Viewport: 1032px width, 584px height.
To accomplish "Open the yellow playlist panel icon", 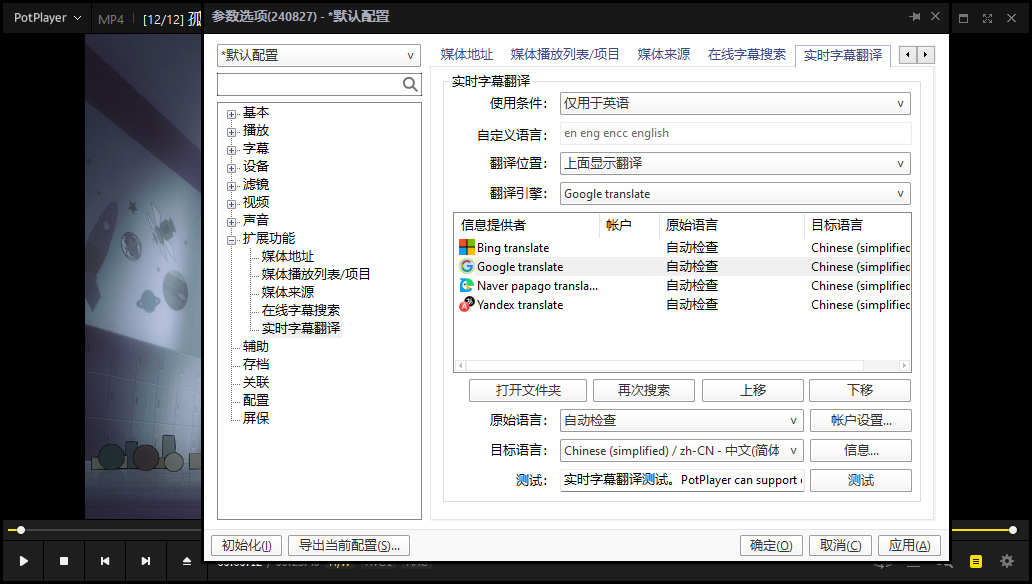I will [975, 561].
